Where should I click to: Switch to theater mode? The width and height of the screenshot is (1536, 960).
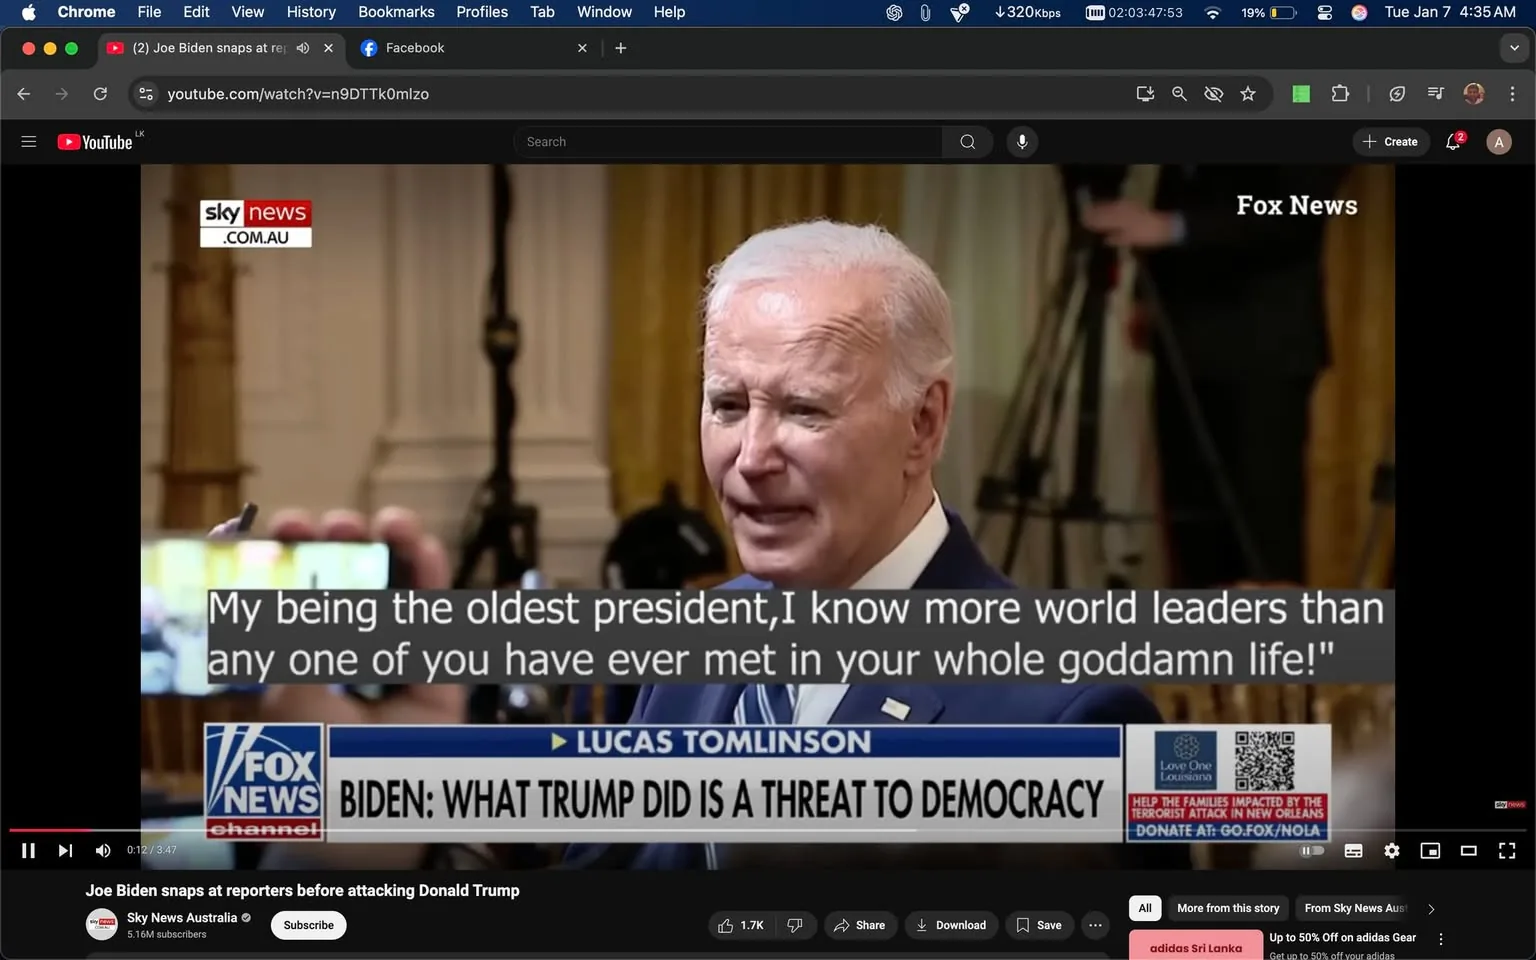(1468, 850)
